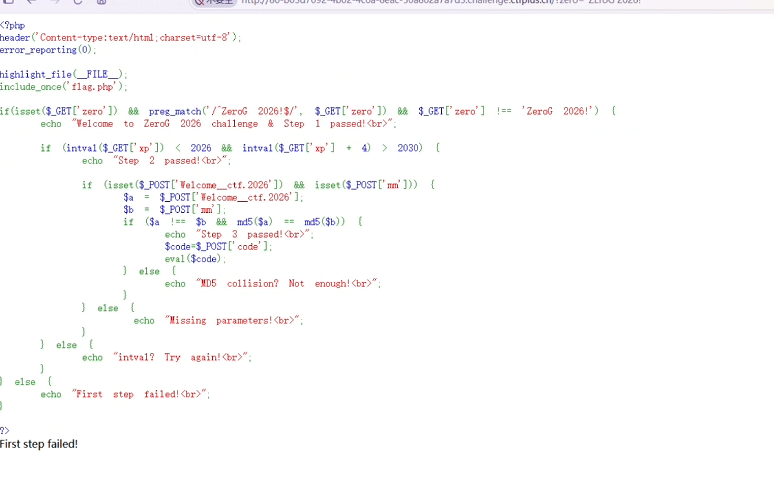Image resolution: width=774 pixels, height=477 pixels.
Task: Click the opening <?php tag
Action: click(x=12, y=25)
